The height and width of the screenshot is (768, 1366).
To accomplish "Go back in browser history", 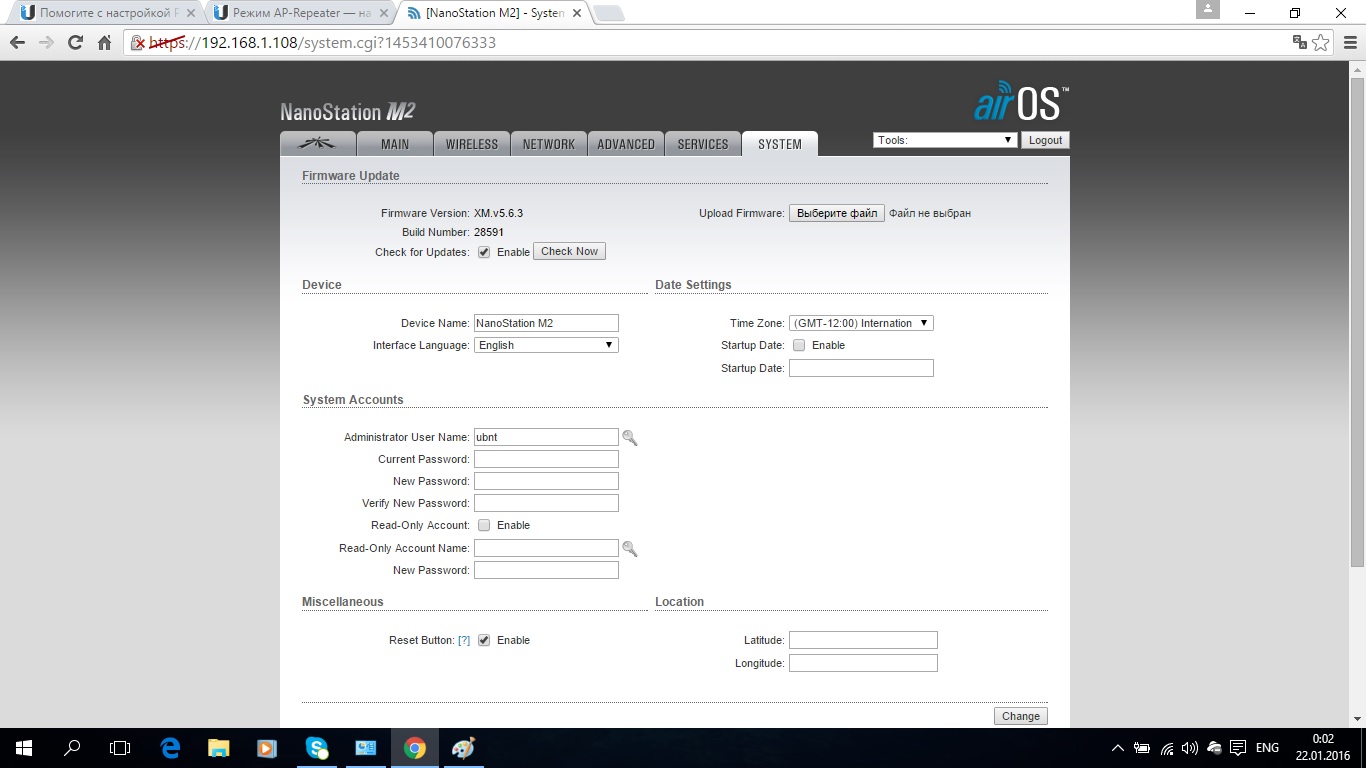I will (16, 43).
